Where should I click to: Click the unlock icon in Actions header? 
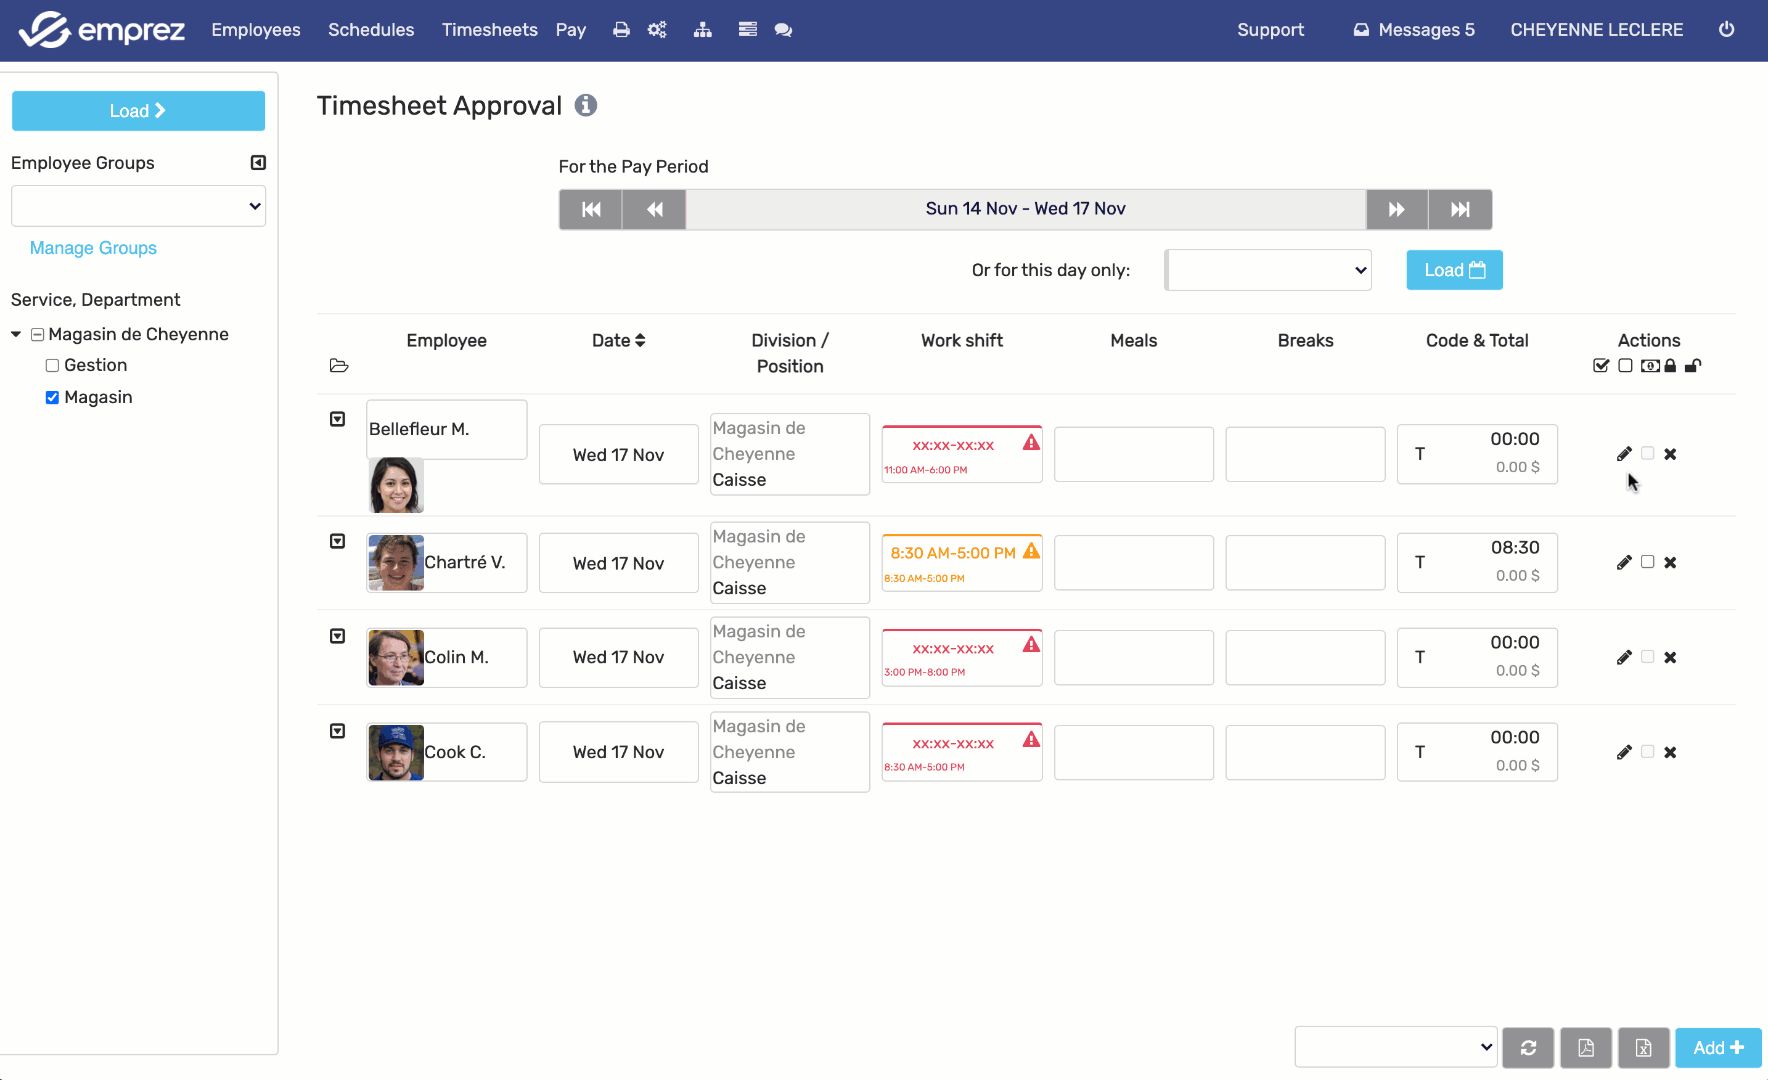coord(1692,366)
